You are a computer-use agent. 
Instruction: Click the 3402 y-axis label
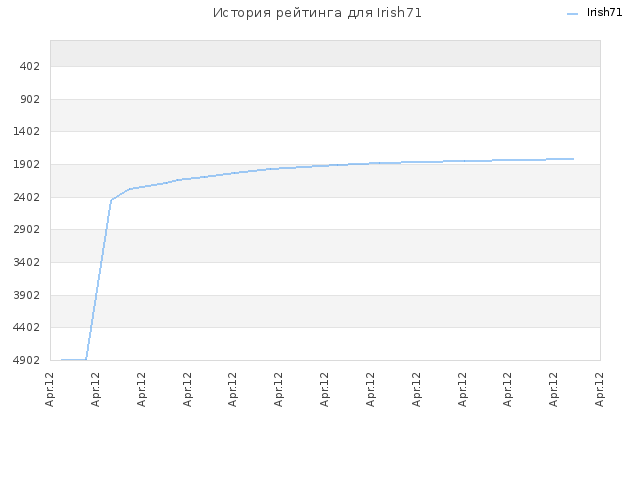[x=27, y=262]
